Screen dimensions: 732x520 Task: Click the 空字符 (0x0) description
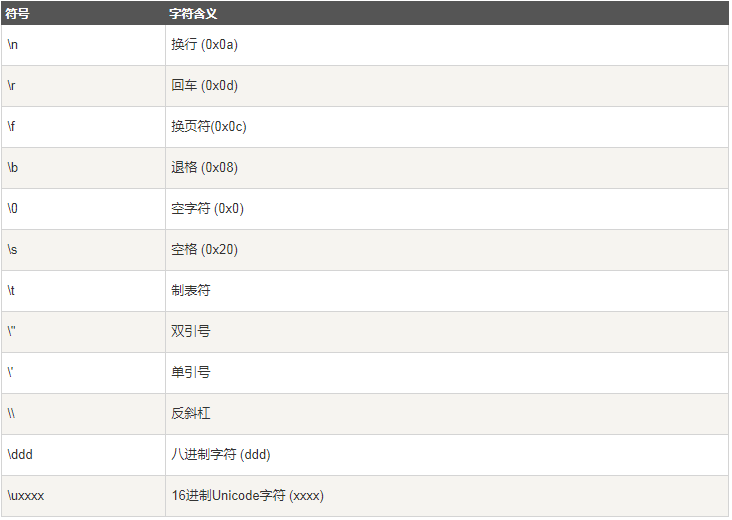coord(207,208)
